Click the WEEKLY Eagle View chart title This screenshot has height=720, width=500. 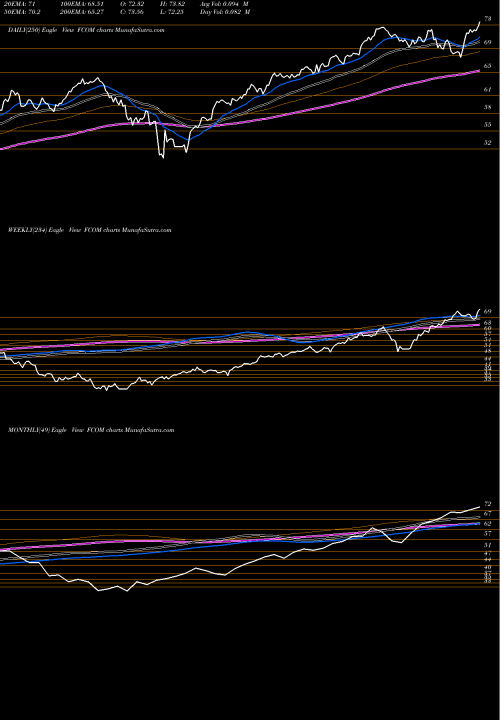[x=90, y=230]
